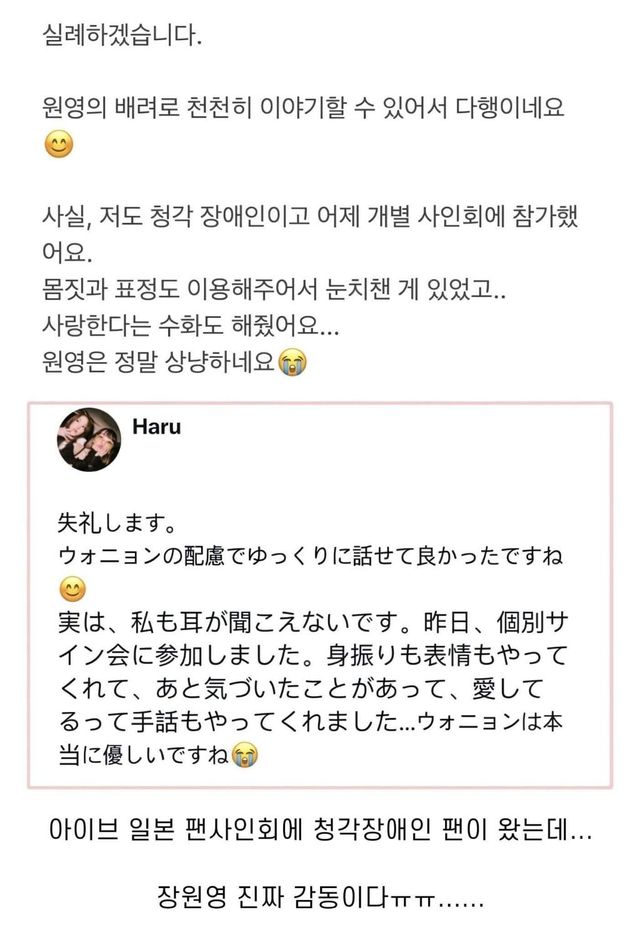Image resolution: width=640 pixels, height=934 pixels.
Task: Click the text 원영은 정말 상냥하네요
Action: pos(160,363)
